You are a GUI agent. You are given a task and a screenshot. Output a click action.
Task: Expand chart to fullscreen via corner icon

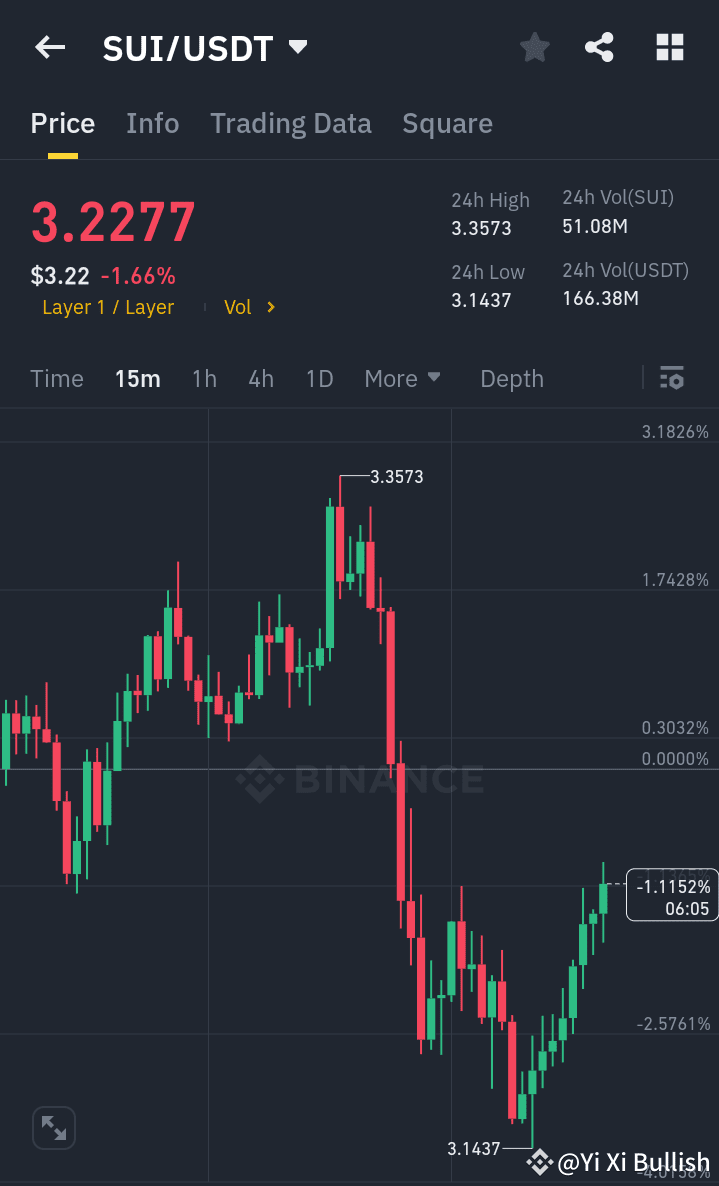pos(53,1127)
